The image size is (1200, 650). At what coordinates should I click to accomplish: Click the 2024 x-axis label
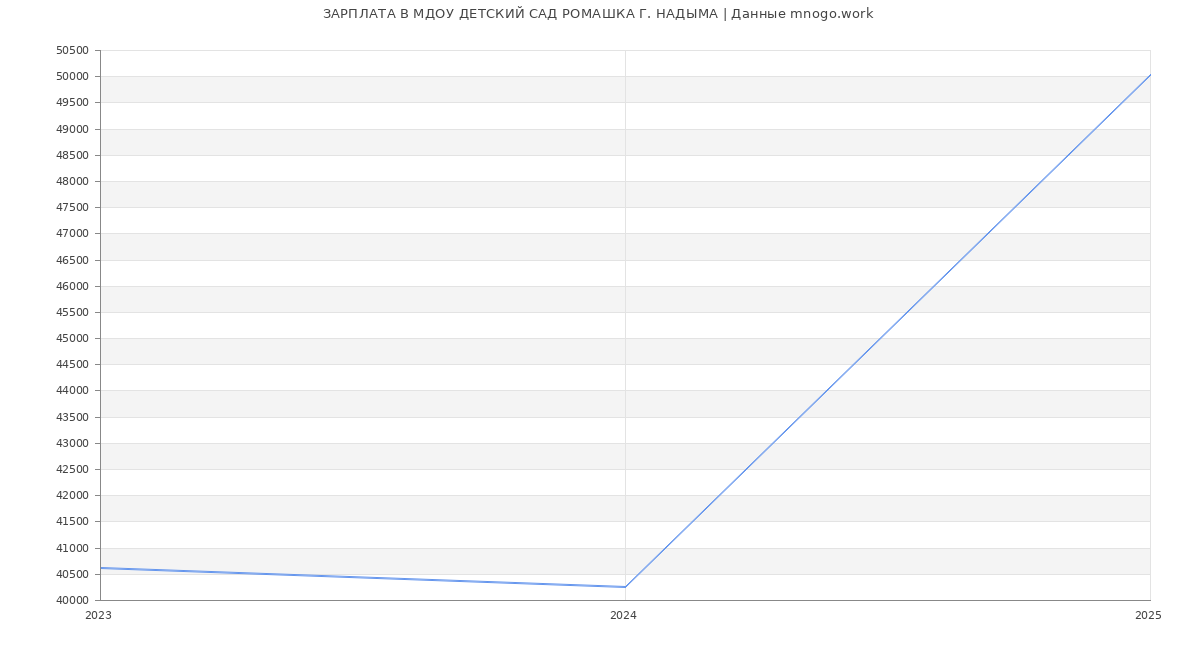(x=623, y=616)
